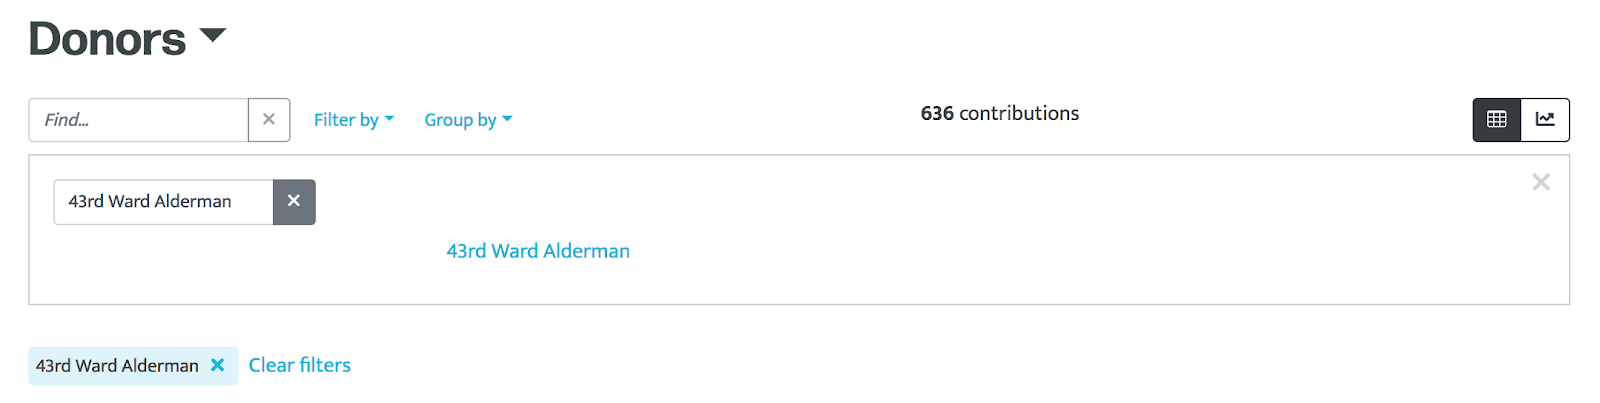Open the Group by menu

[x=468, y=120]
